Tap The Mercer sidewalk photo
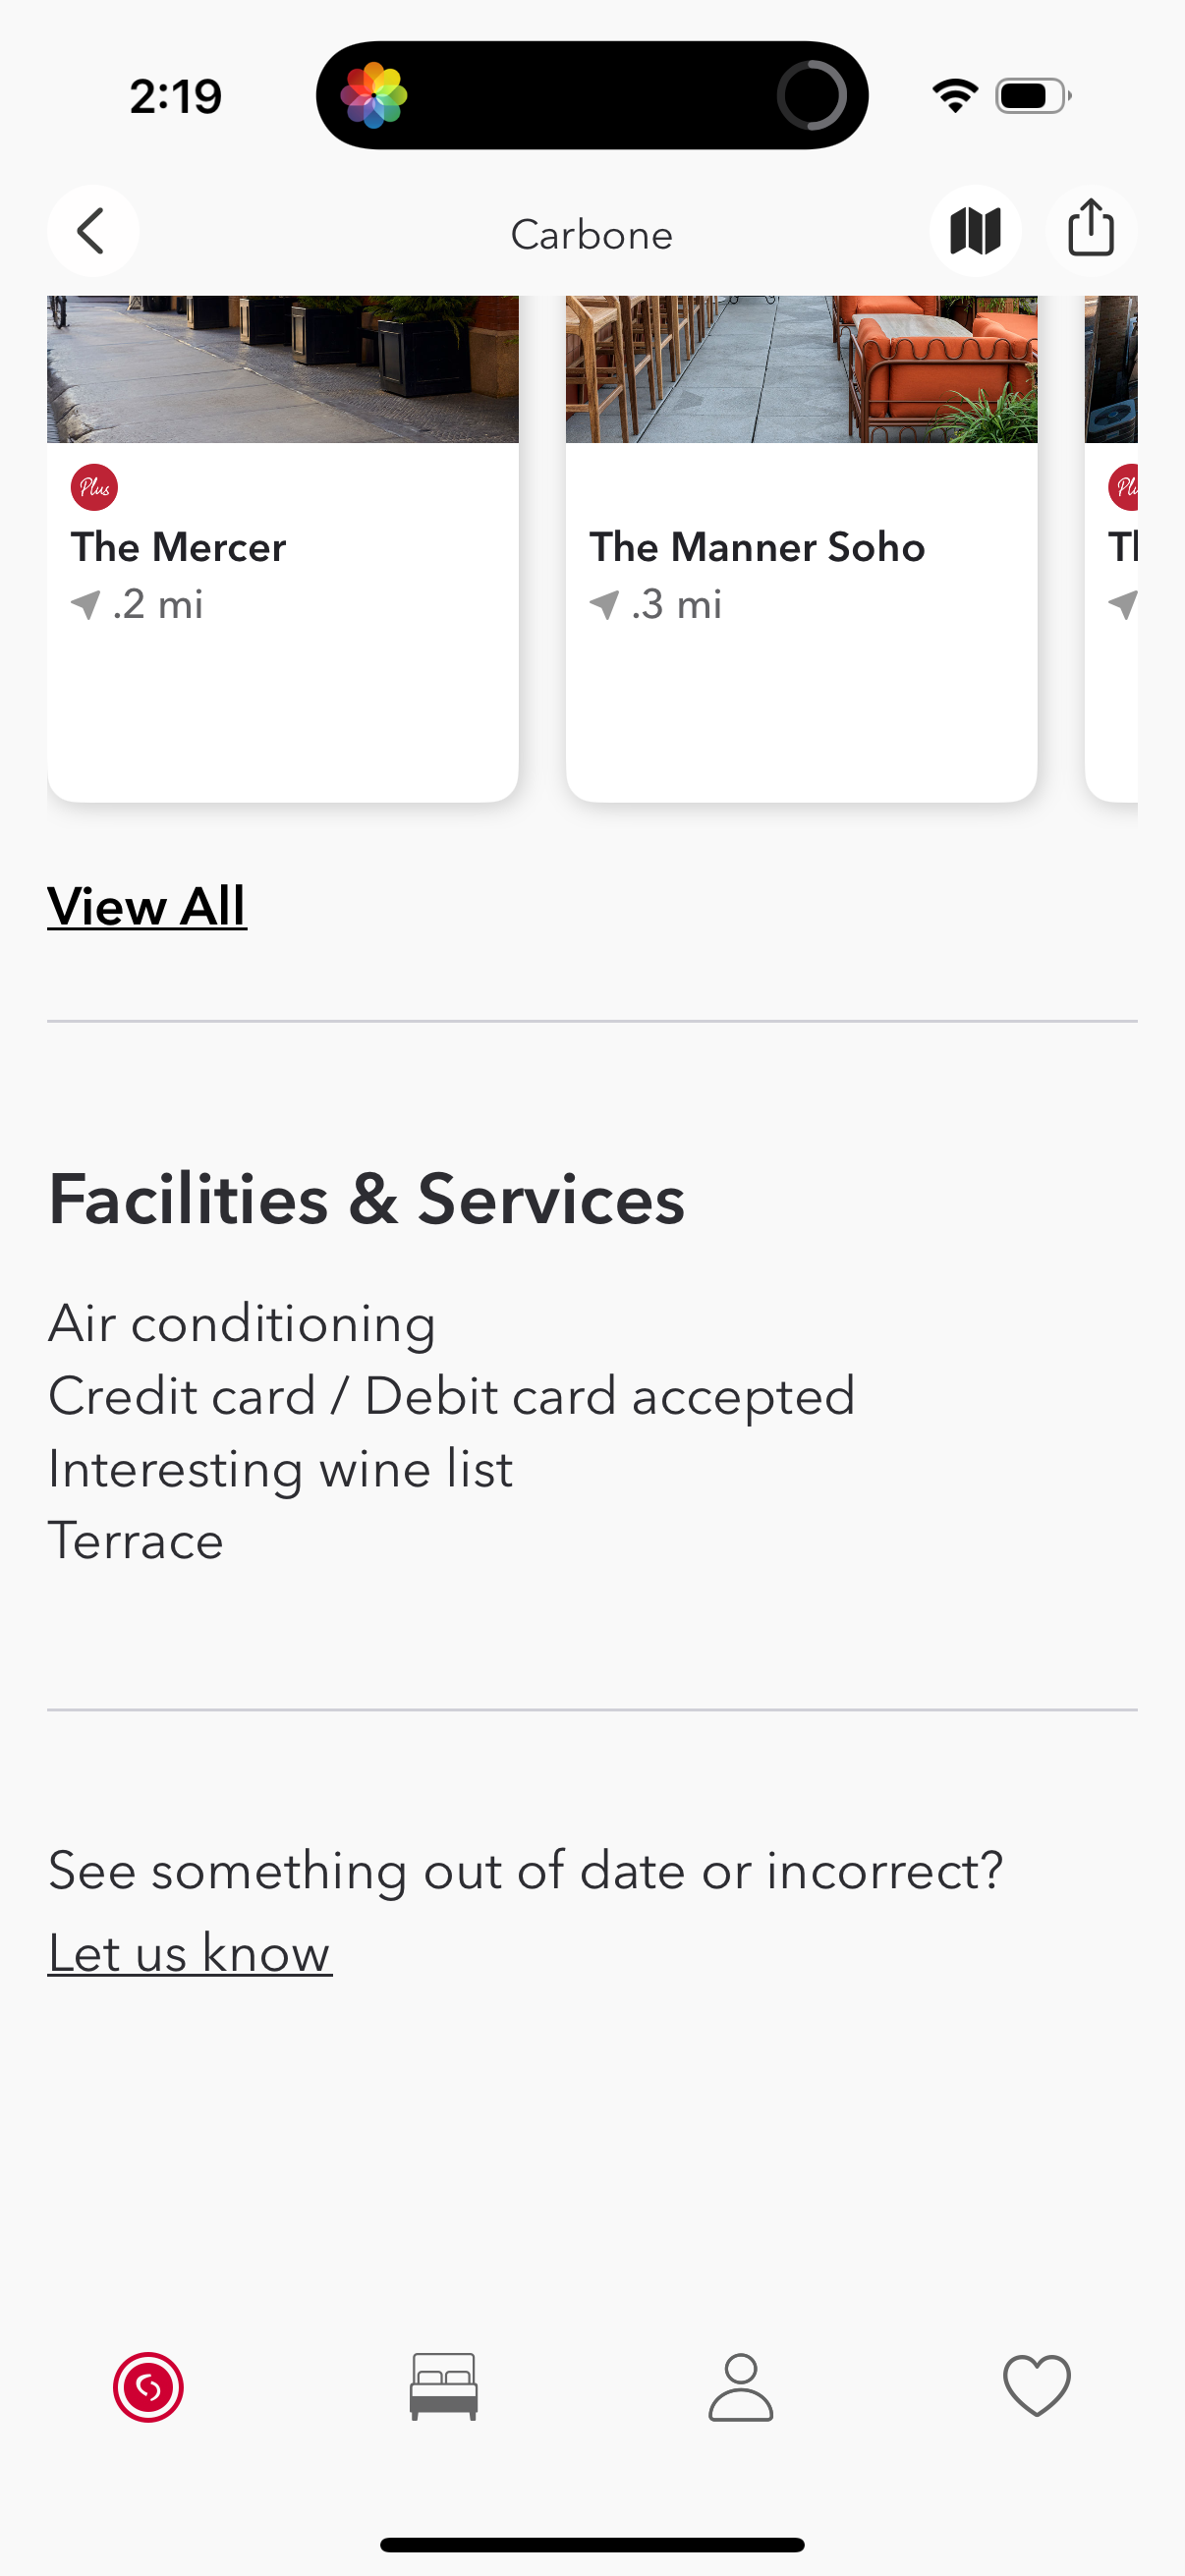This screenshot has height=2576, width=1185. (282, 368)
